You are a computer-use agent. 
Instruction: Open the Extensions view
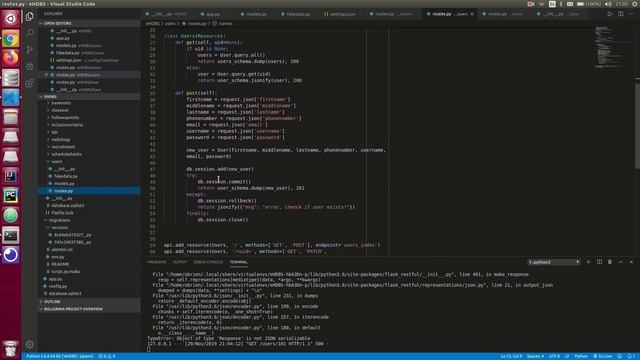pyautogui.click(x=29, y=83)
